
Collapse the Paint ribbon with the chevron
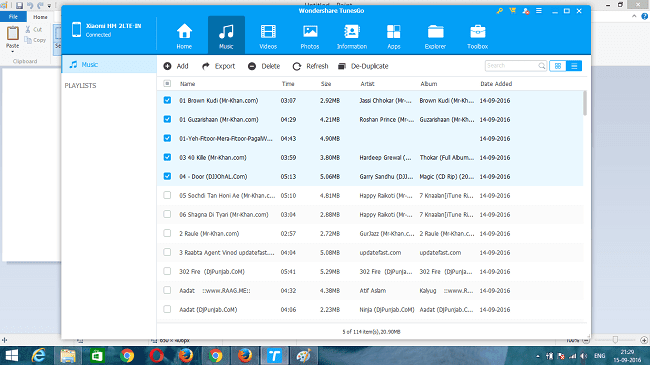click(634, 17)
